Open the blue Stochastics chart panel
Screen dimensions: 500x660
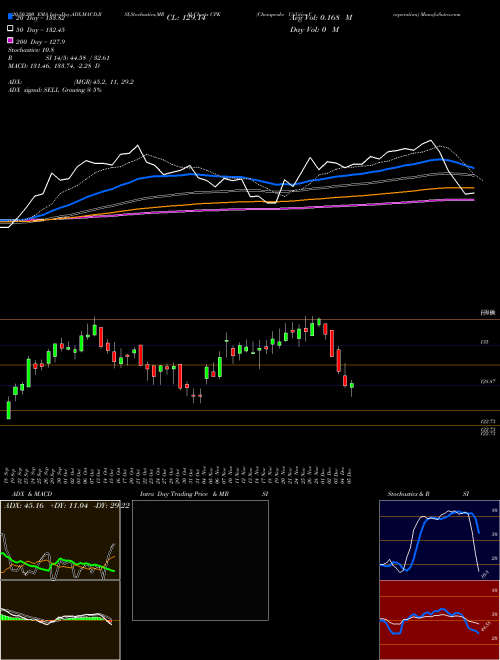439,540
